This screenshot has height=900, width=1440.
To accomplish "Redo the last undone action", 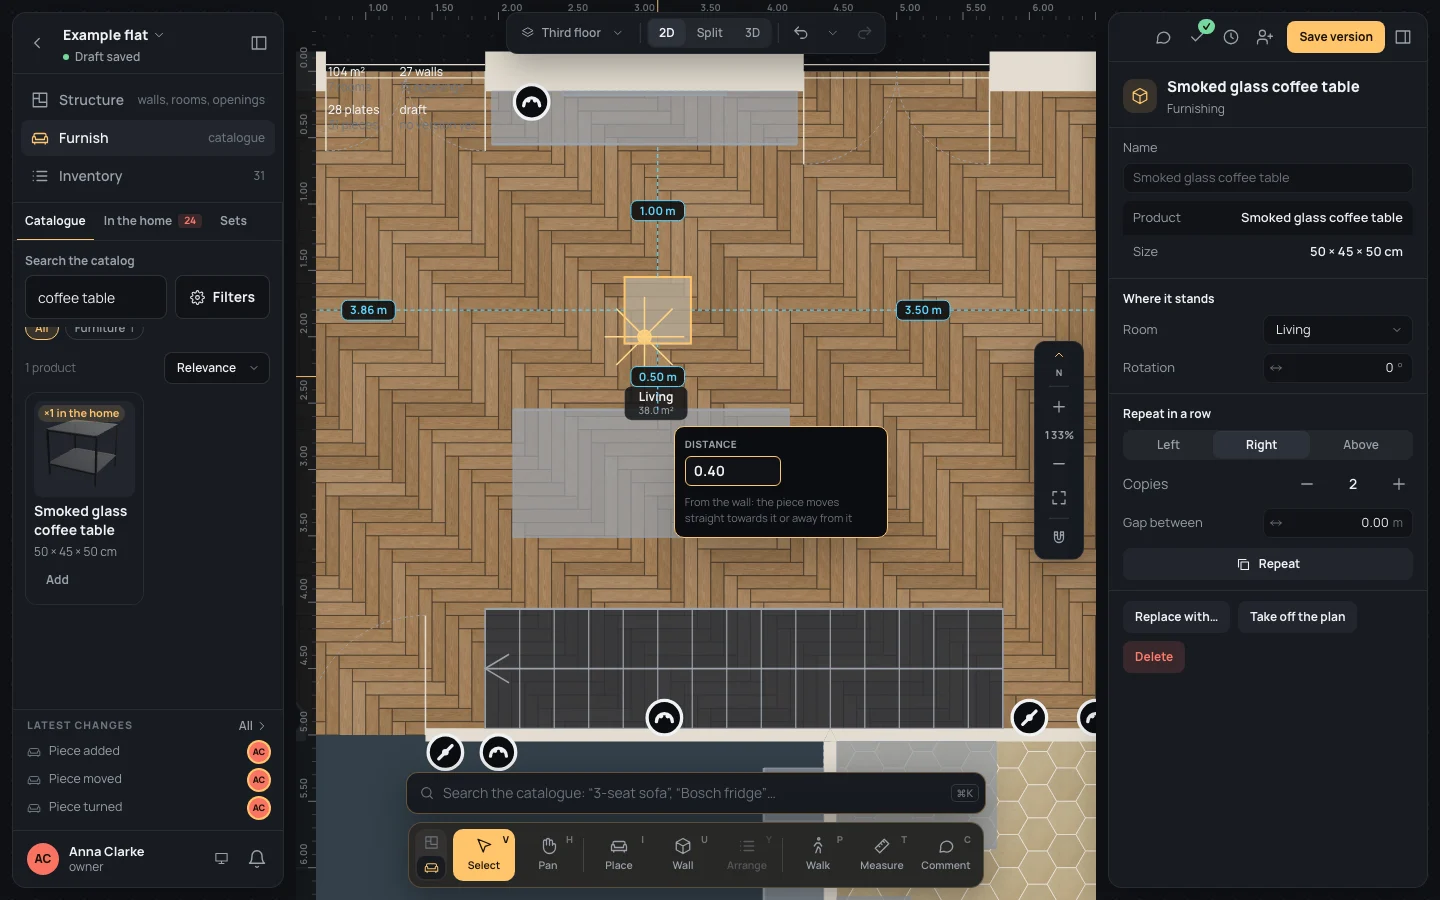I will (865, 33).
